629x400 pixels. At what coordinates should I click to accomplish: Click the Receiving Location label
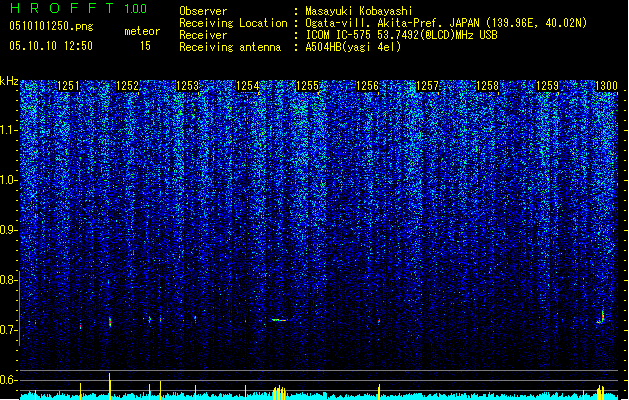click(233, 23)
